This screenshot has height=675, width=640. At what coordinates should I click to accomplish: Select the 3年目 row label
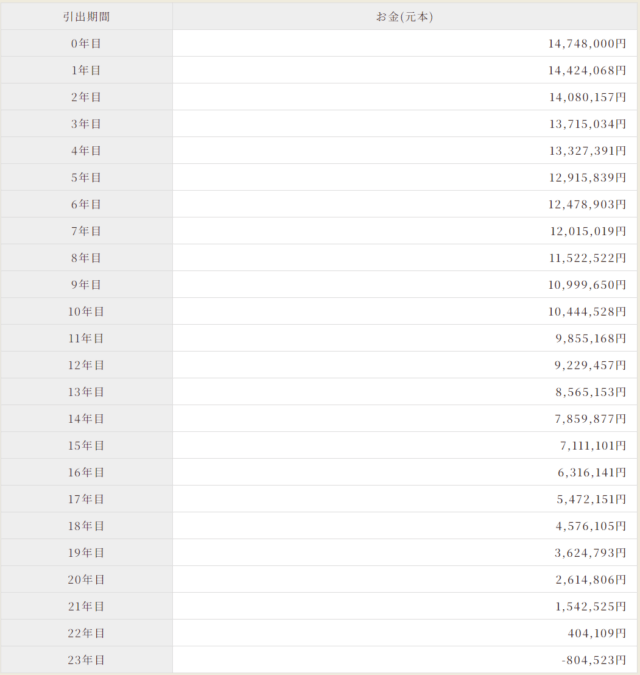click(86, 124)
